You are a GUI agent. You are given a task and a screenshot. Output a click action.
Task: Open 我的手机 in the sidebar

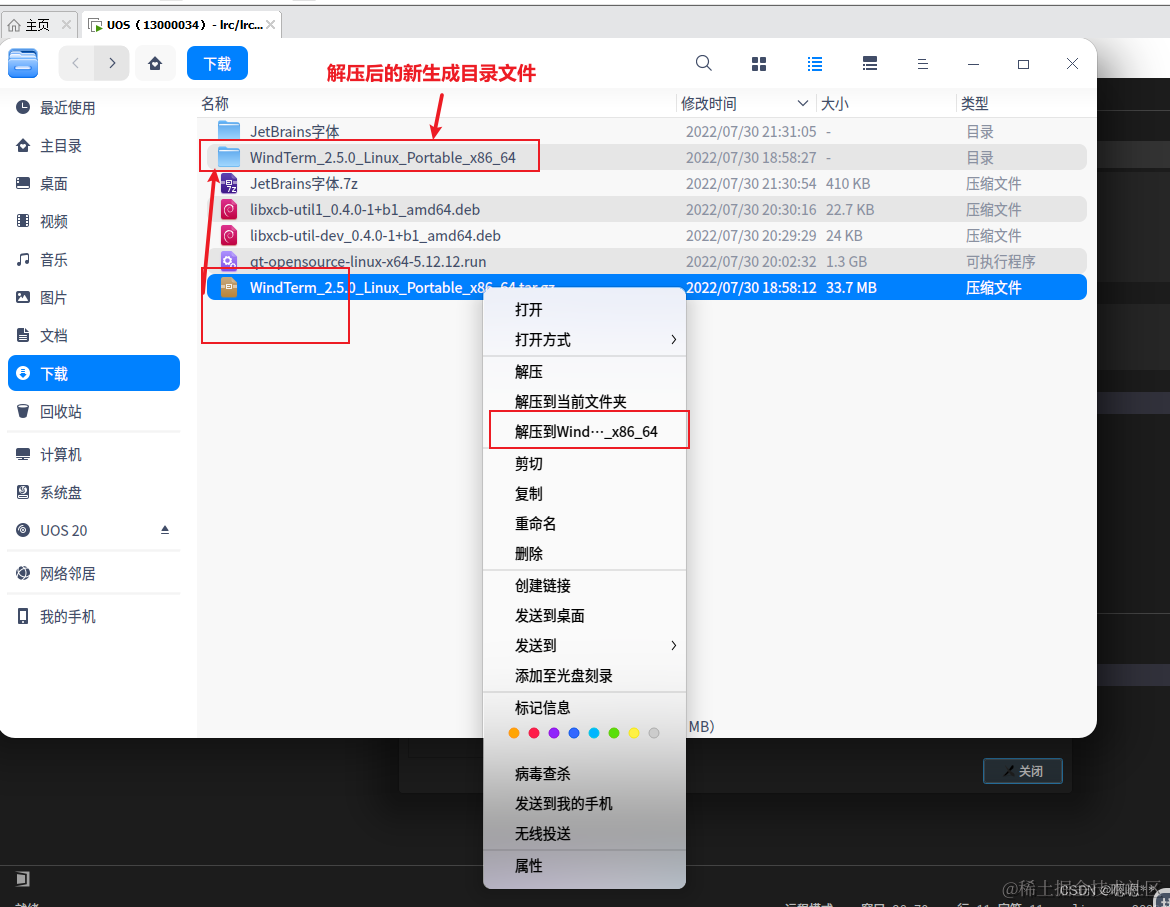(66, 616)
